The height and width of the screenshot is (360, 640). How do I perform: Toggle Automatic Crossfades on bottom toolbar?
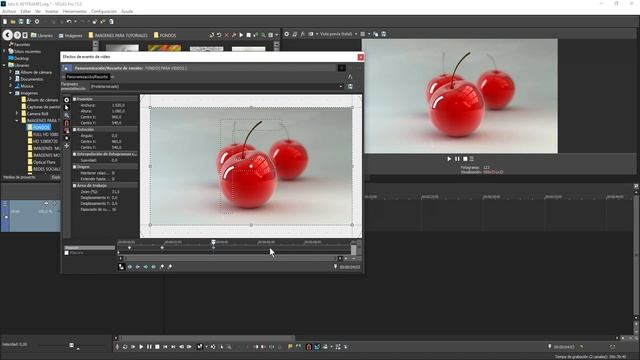[x=317, y=347]
